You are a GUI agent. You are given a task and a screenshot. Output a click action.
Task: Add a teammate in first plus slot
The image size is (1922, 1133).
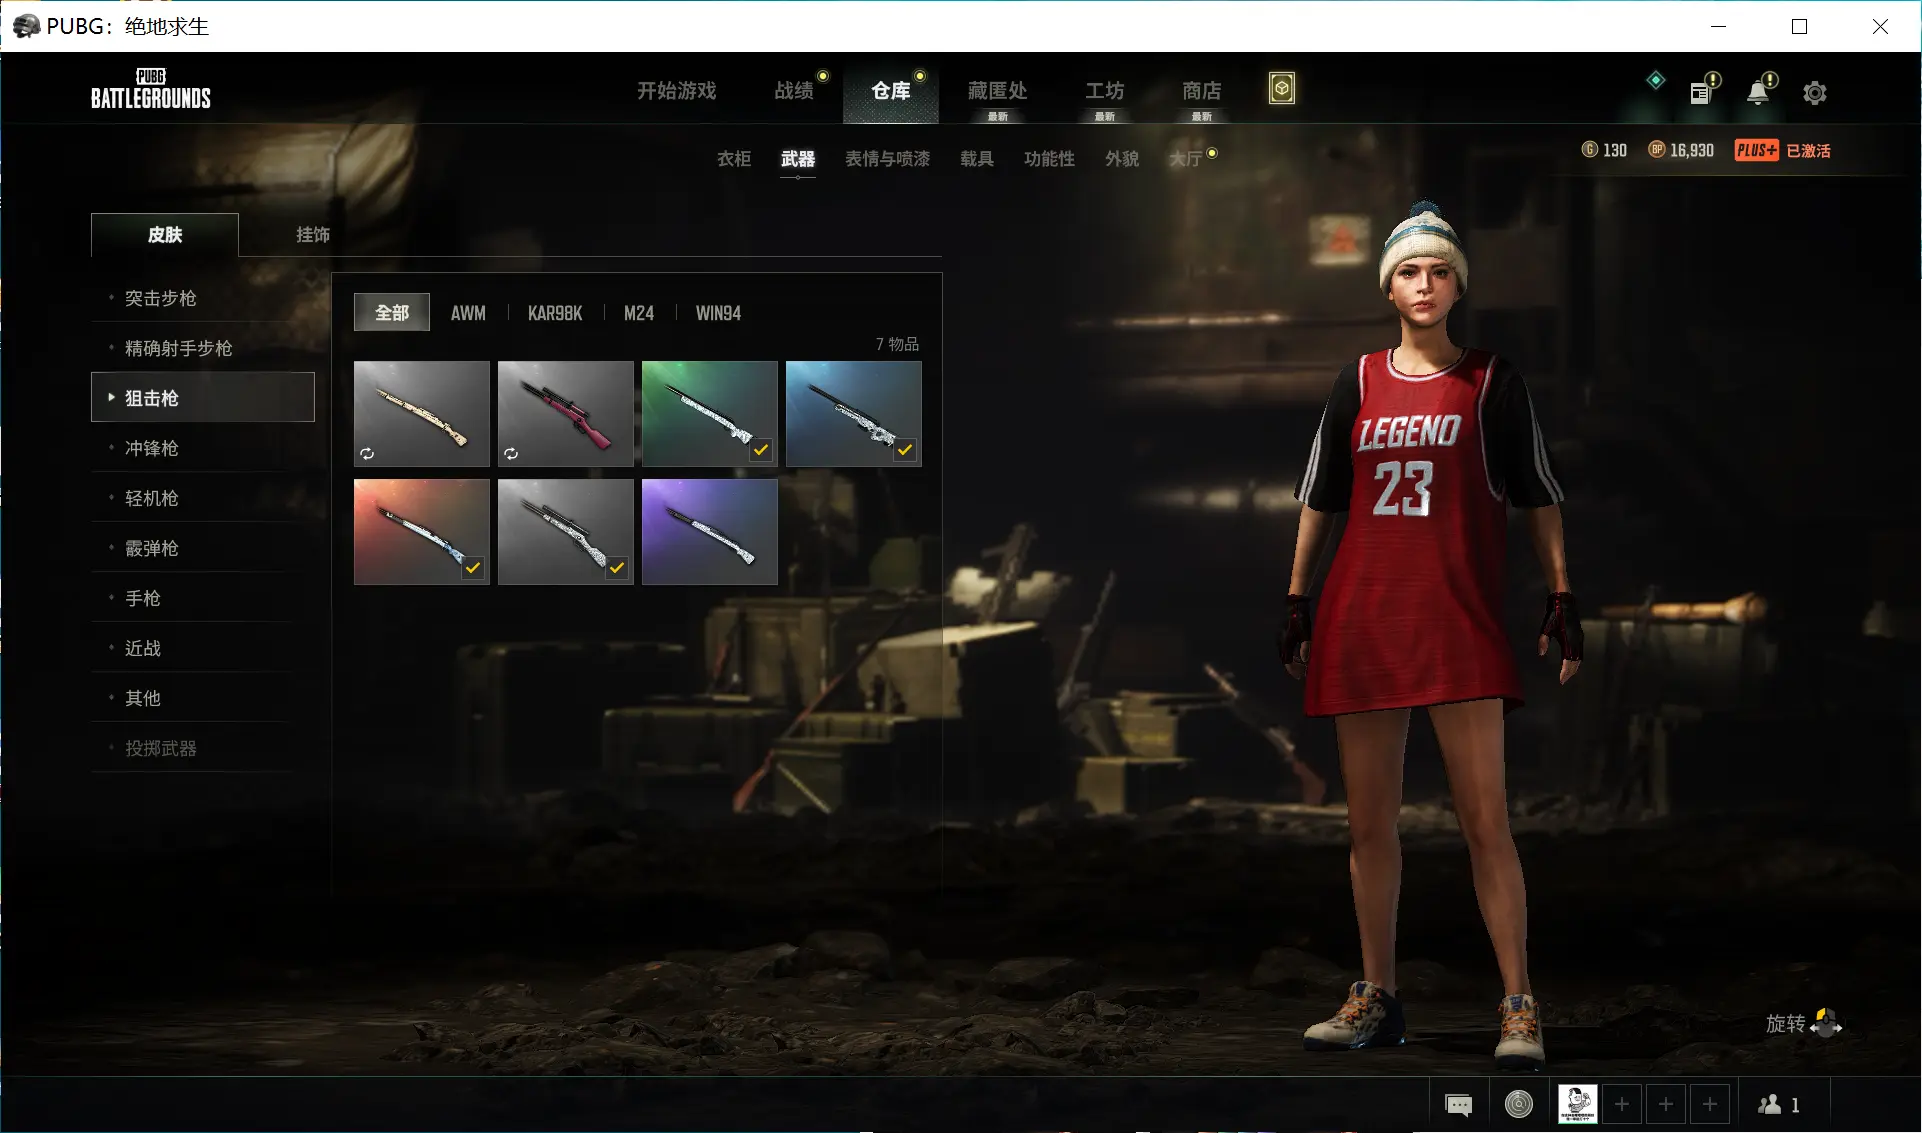click(x=1622, y=1104)
